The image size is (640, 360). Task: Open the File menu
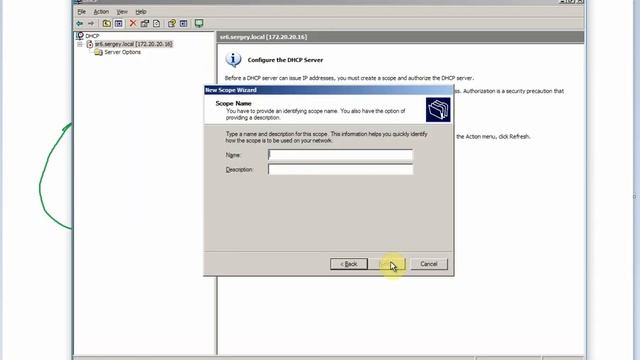click(x=82, y=12)
